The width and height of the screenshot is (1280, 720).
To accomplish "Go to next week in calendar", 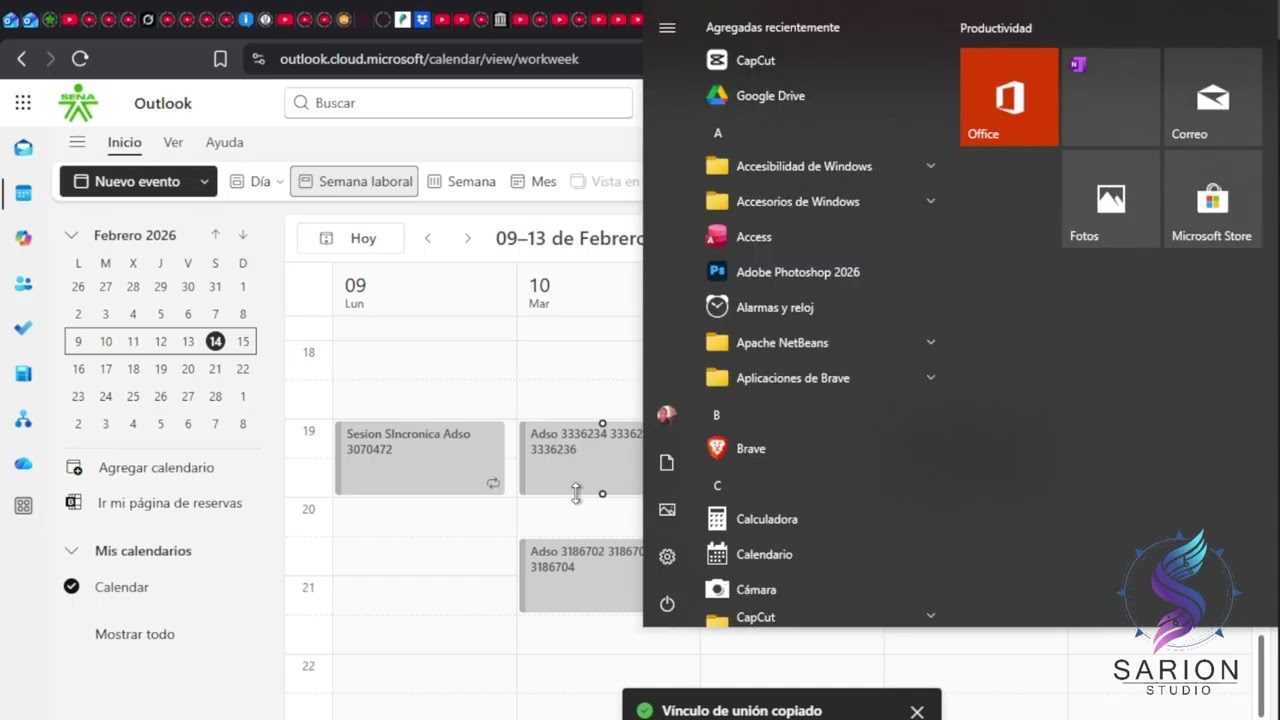I will tap(467, 238).
